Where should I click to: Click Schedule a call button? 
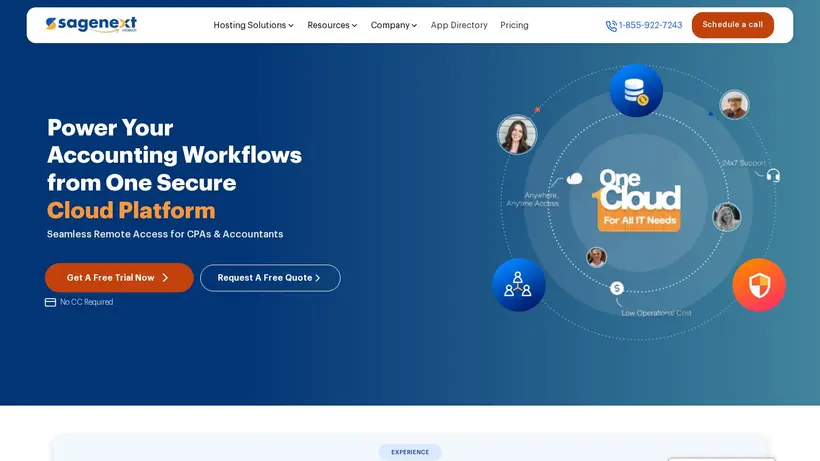click(x=732, y=25)
